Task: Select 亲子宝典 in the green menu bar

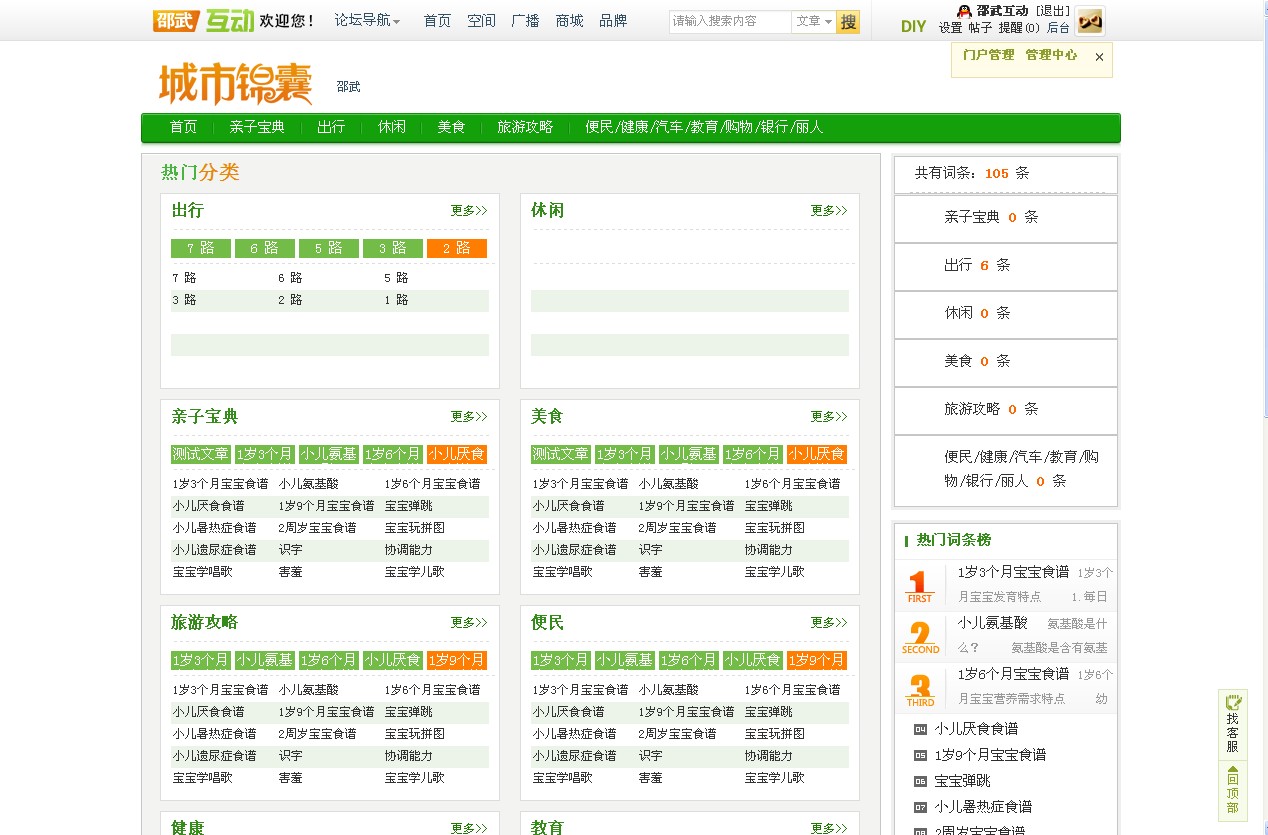Action: click(257, 127)
